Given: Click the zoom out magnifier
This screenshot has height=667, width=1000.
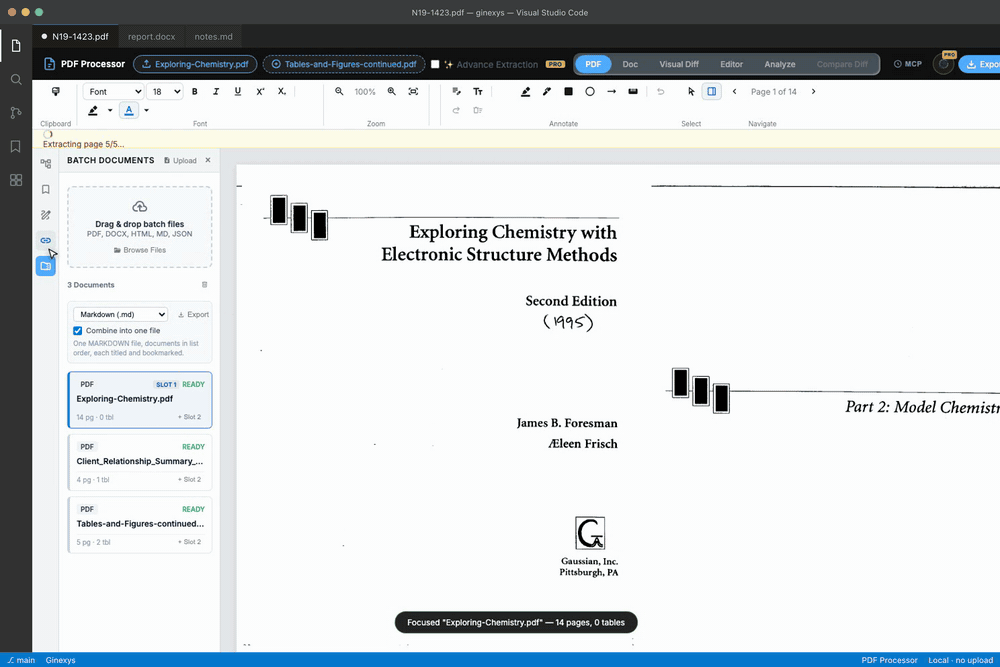Looking at the screenshot, I should (x=339, y=92).
